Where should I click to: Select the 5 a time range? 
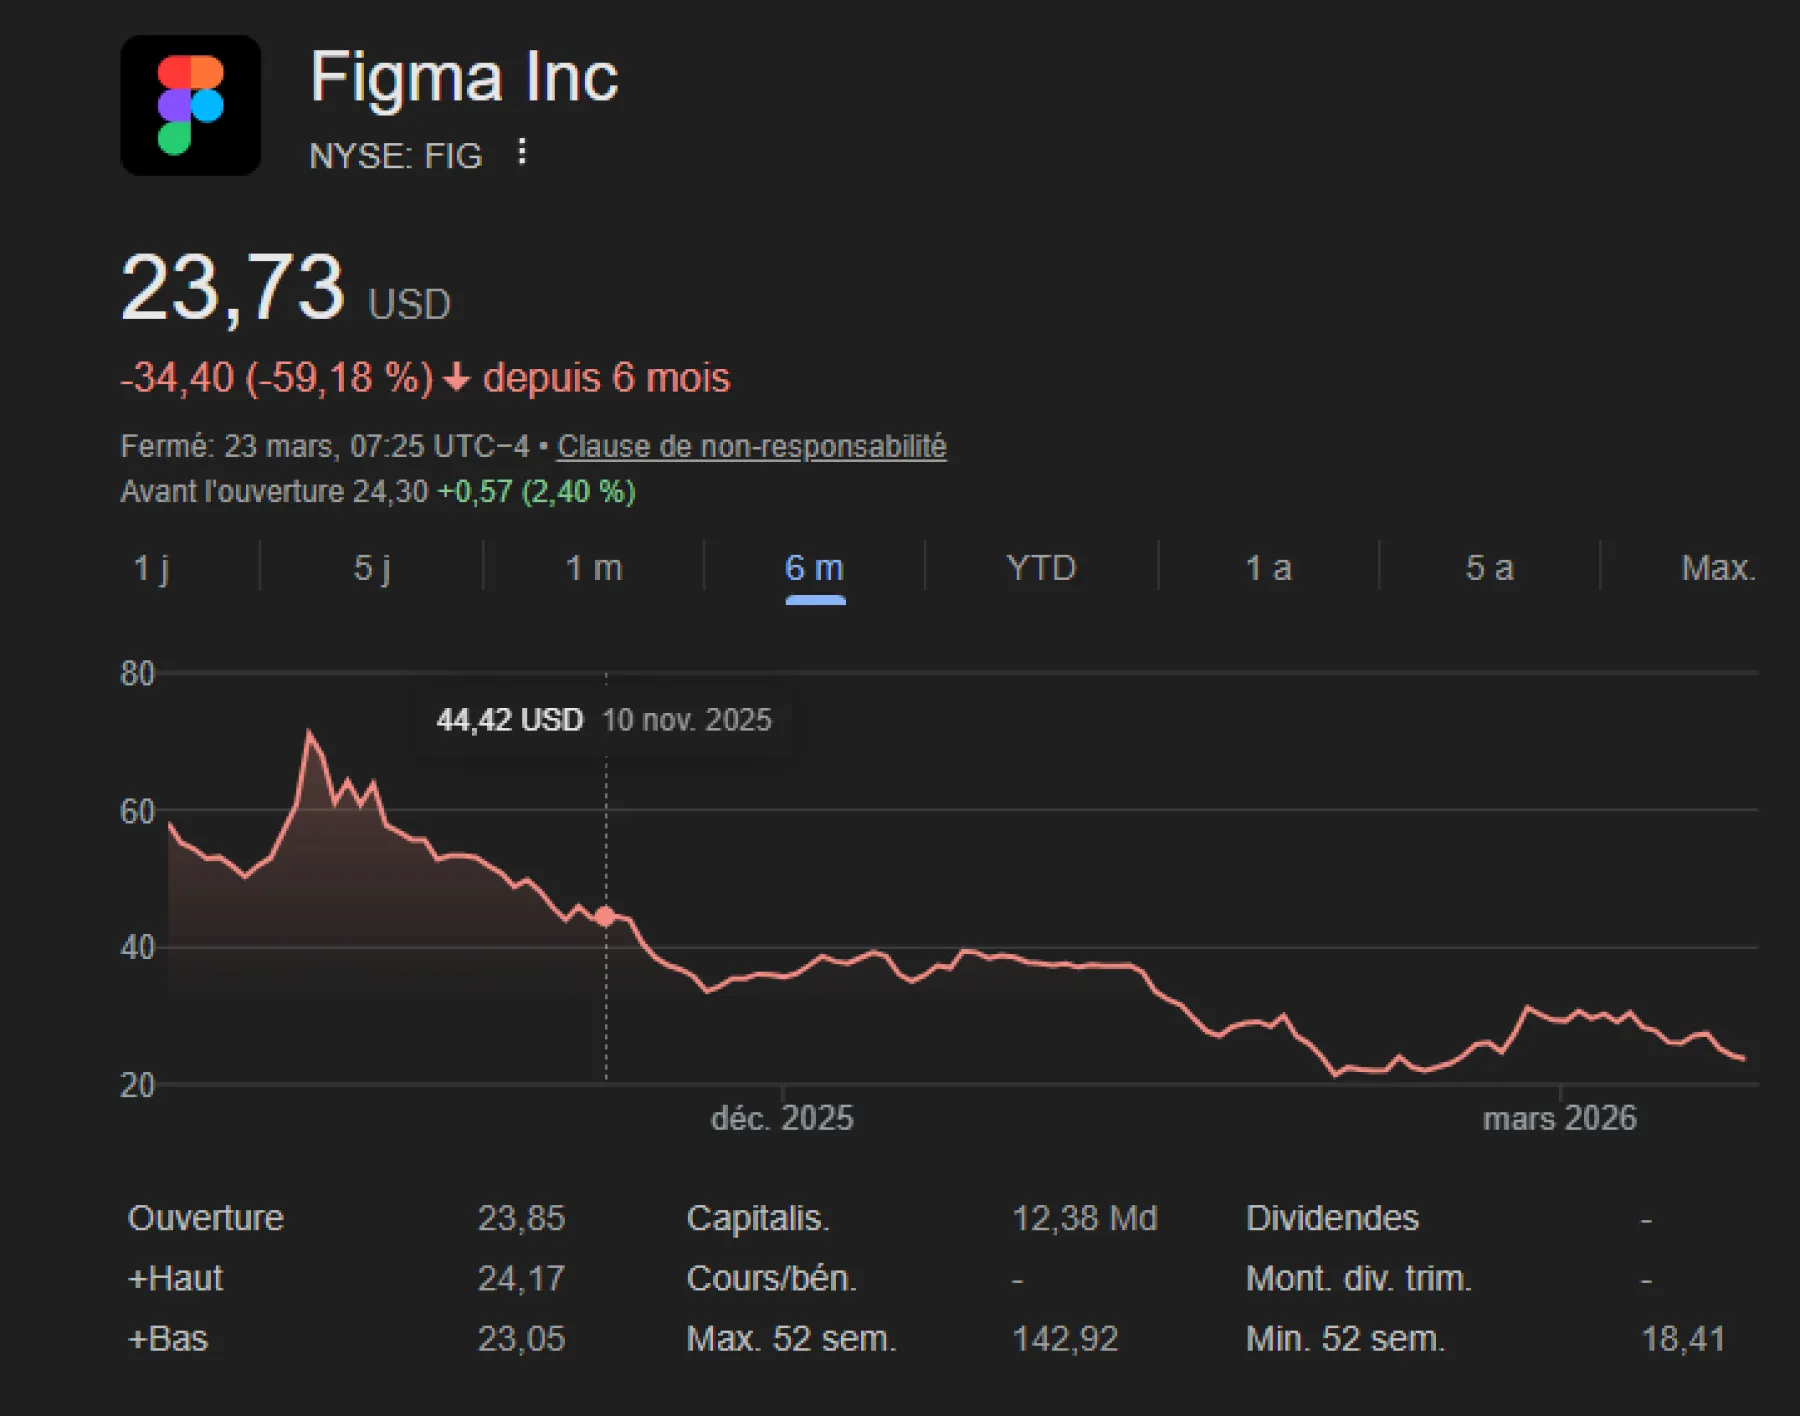(1489, 567)
